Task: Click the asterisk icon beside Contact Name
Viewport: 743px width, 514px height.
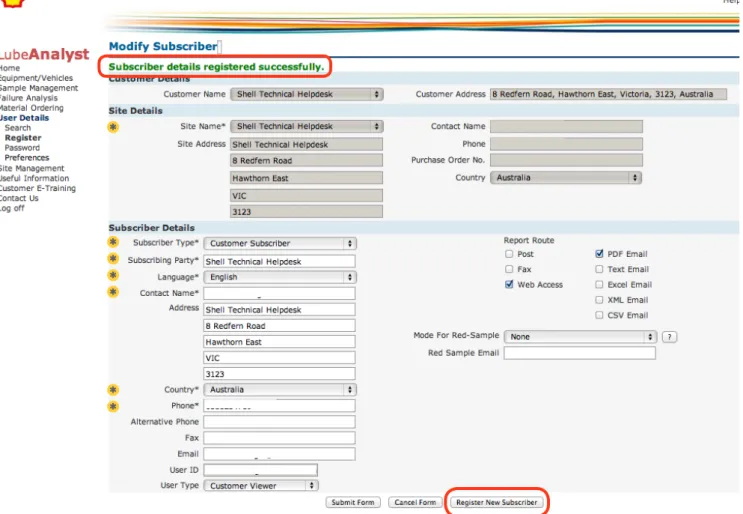Action: tap(113, 292)
